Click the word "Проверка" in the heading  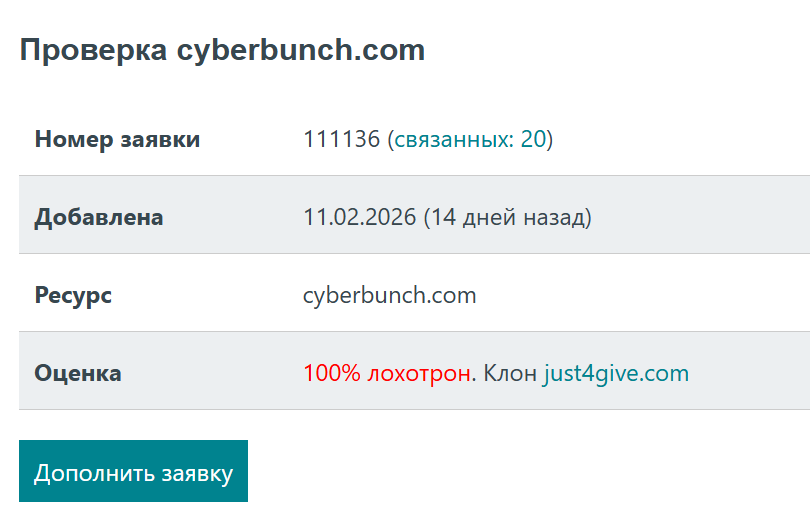93,50
